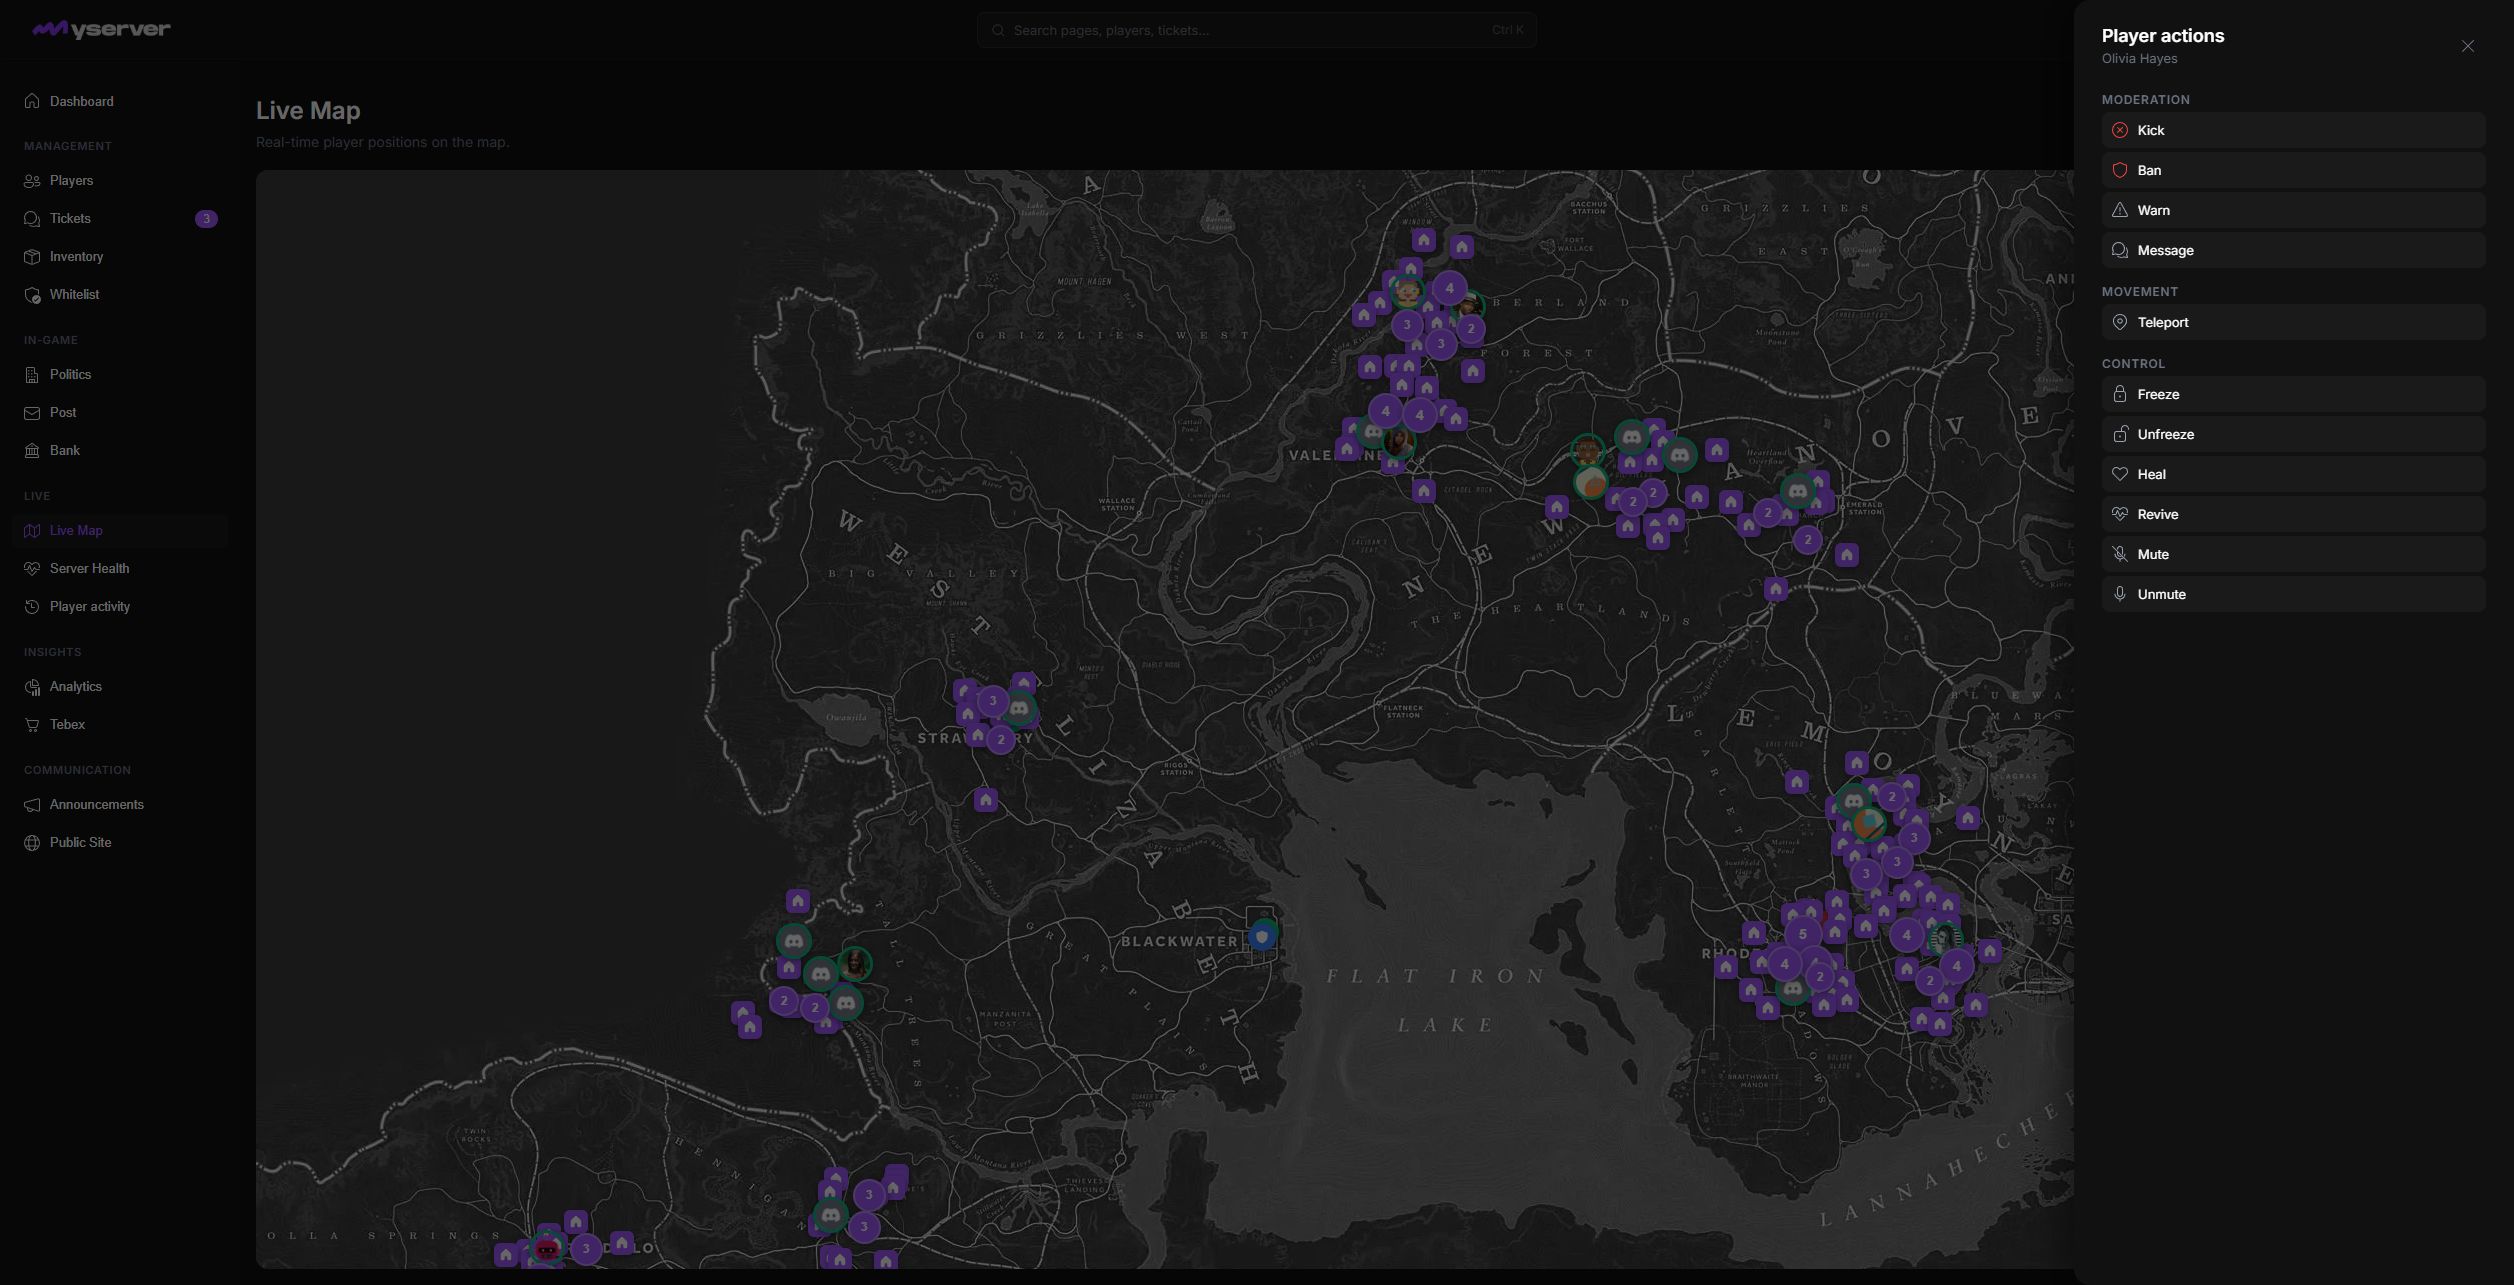Click the Teleport pin icon

[2119, 322]
